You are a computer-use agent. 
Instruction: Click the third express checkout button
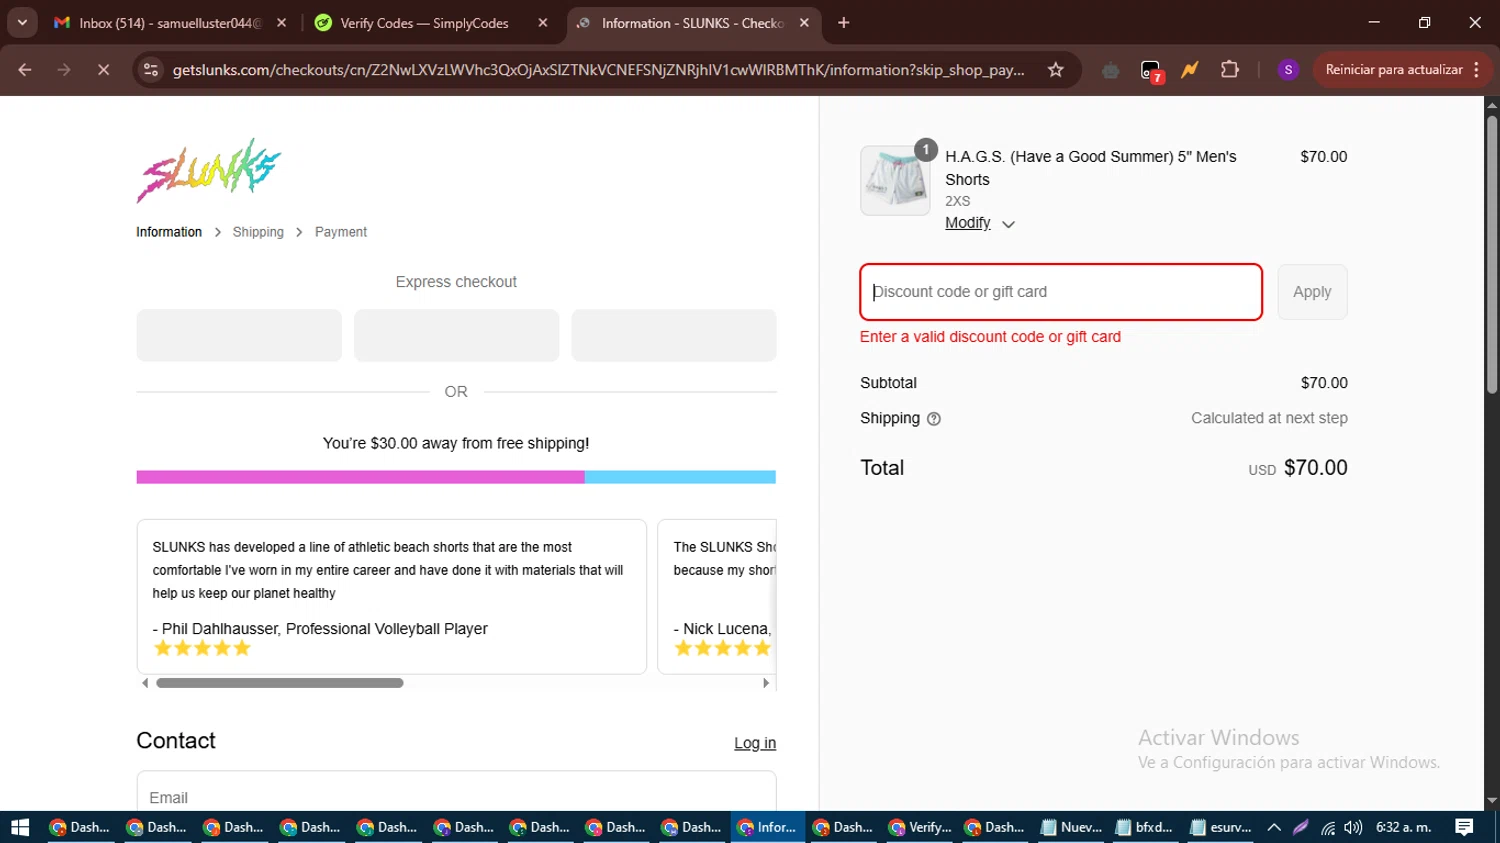click(674, 335)
